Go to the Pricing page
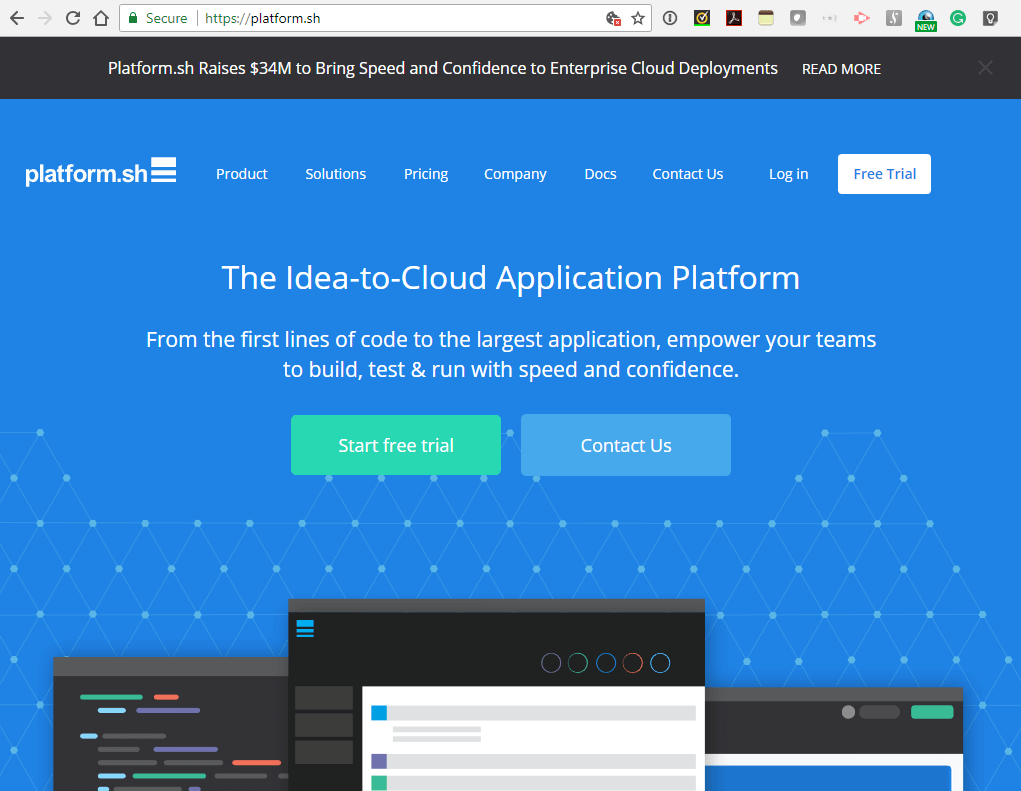Image resolution: width=1021 pixels, height=791 pixels. 426,174
